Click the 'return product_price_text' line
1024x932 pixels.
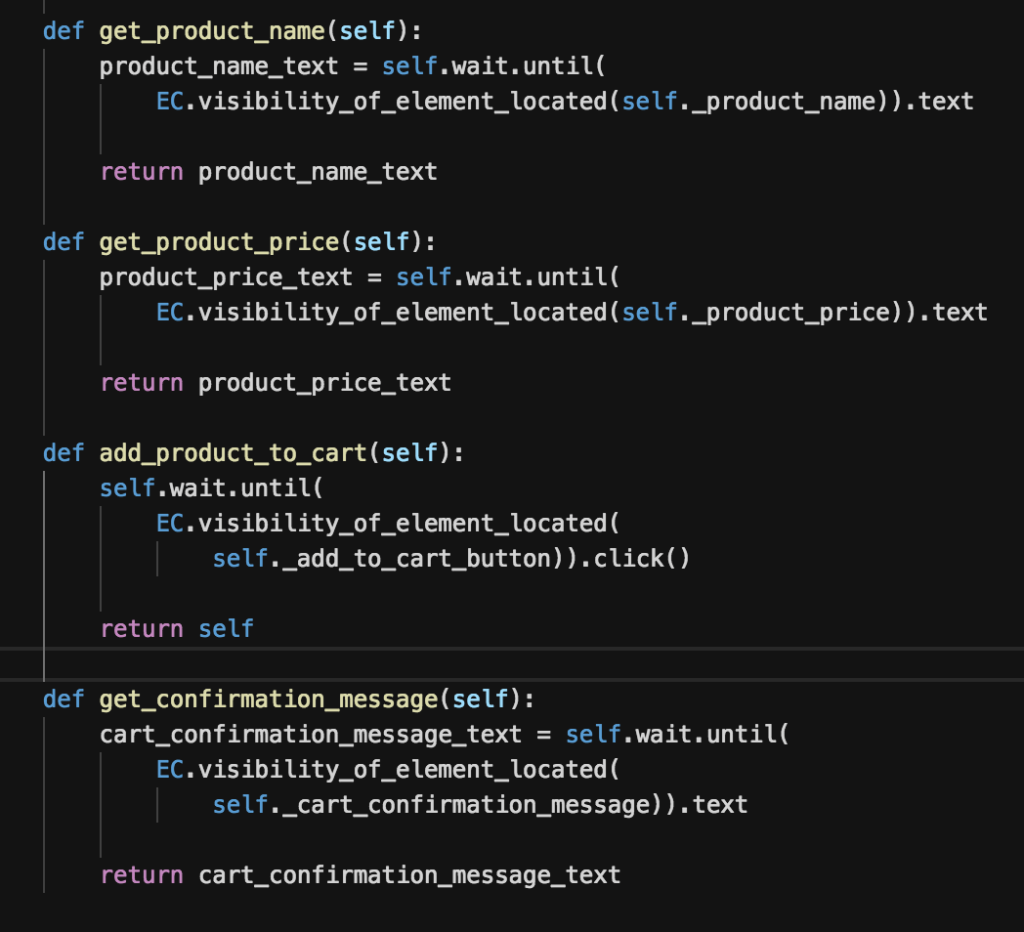[x=276, y=383]
